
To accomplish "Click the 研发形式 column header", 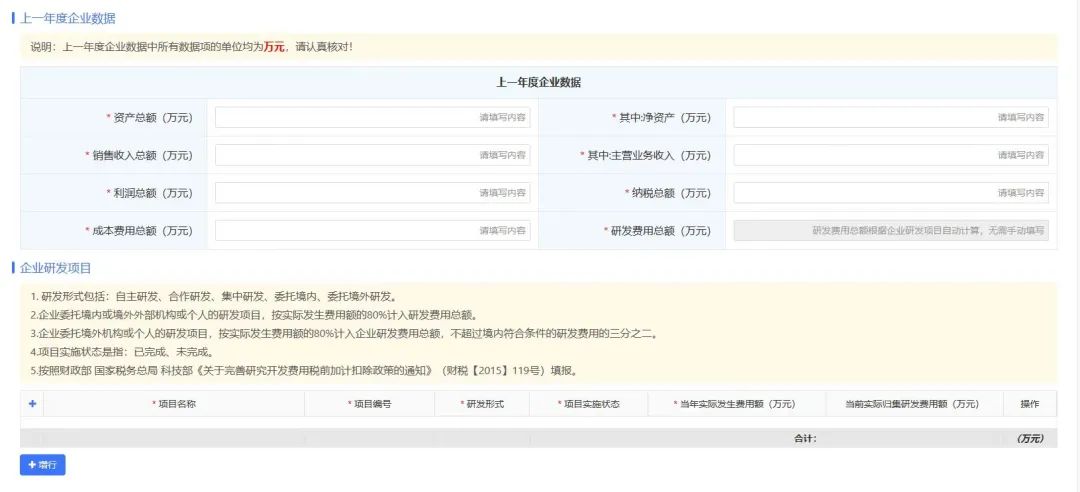I will [482, 404].
